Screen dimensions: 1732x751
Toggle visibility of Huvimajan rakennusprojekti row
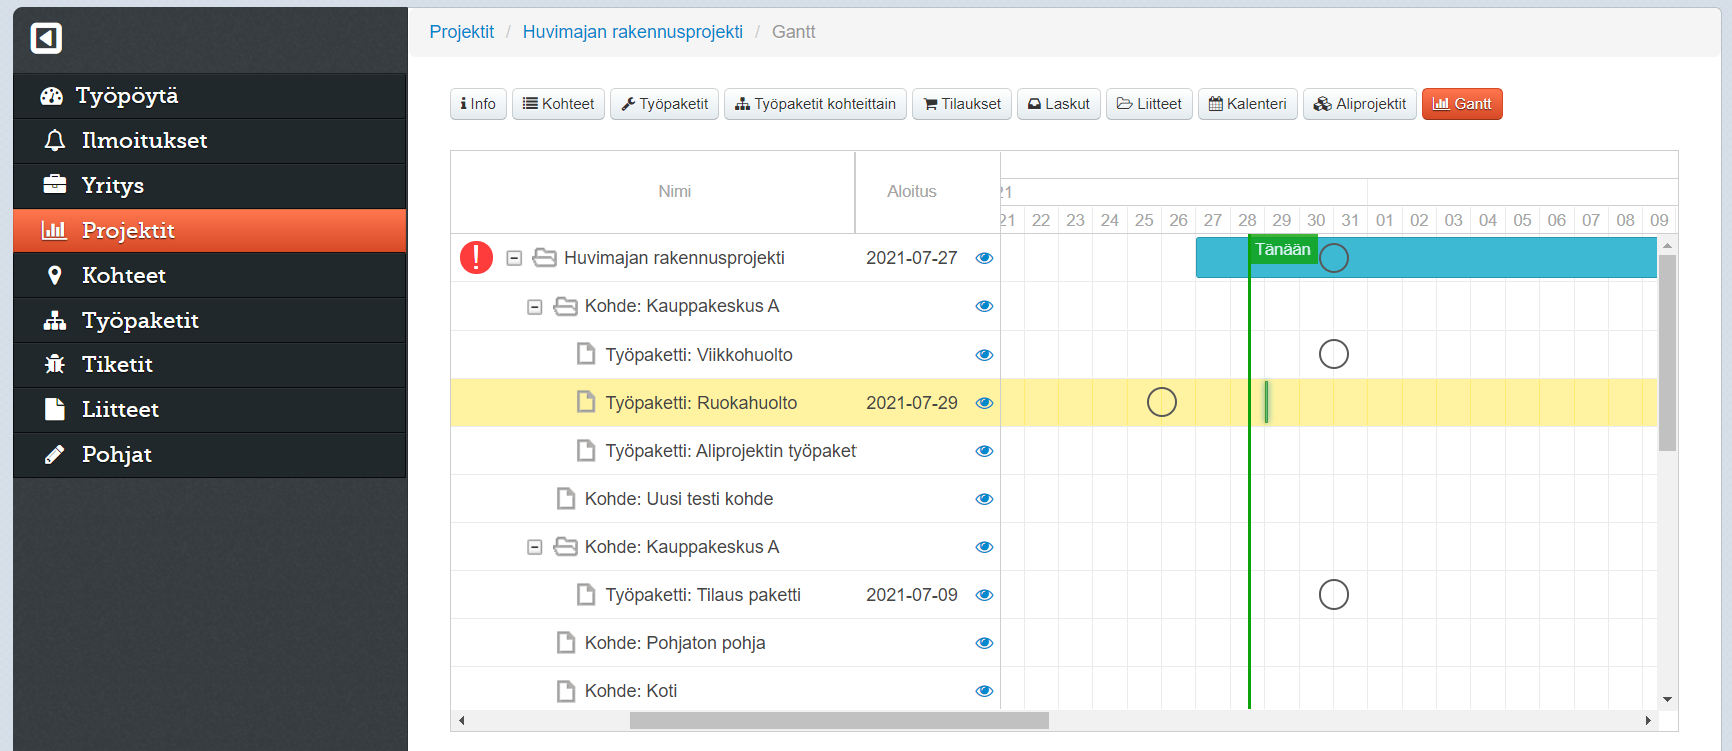[x=984, y=258]
